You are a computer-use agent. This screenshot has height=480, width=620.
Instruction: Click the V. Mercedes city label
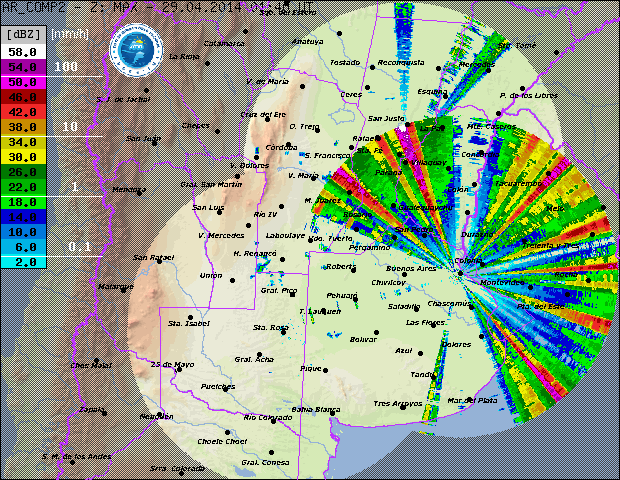(x=221, y=235)
